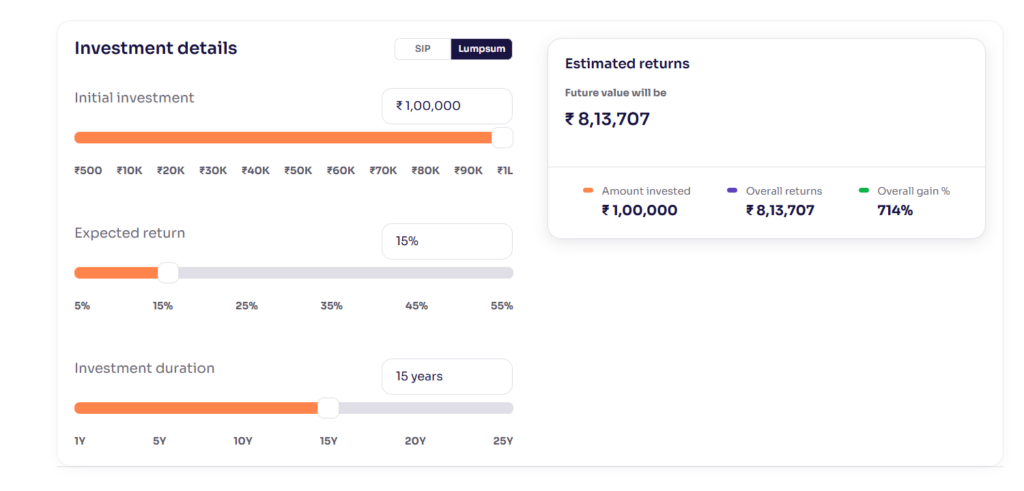The image size is (1024, 491).
Task: Click the ₹50K mark on investment scale
Action: (x=298, y=171)
